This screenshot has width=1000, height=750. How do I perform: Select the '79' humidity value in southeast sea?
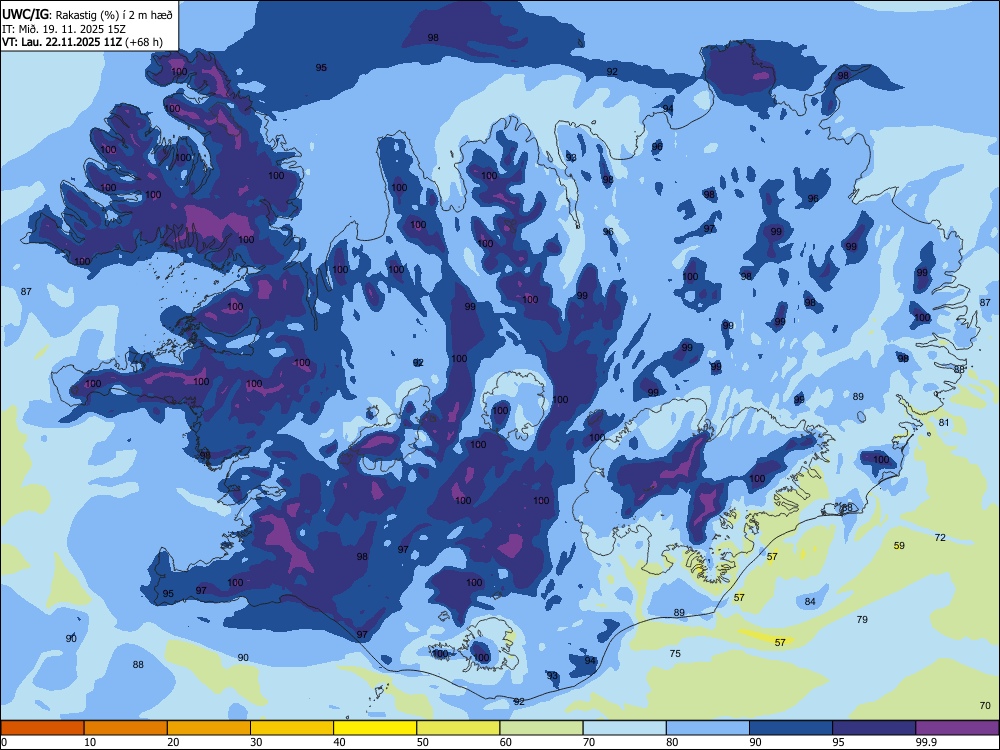coord(862,619)
